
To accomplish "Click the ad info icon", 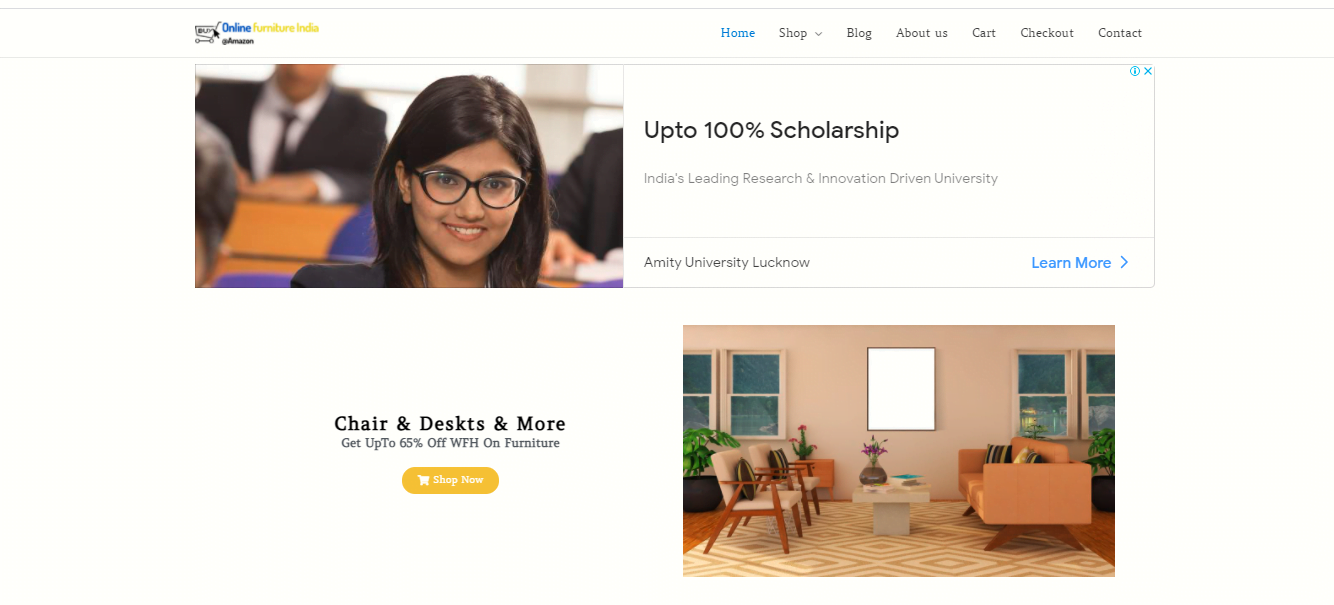I will [x=1135, y=71].
